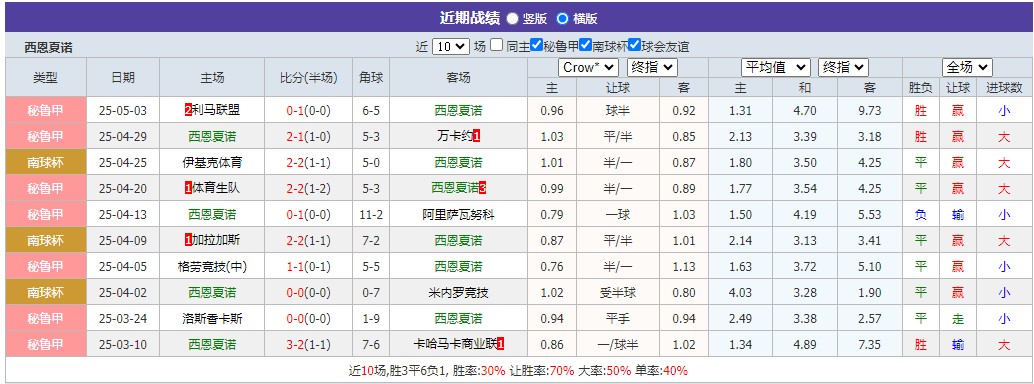Screen dimensions: 1034x384
Task: Click home team 利马联盟
Action: point(216,110)
